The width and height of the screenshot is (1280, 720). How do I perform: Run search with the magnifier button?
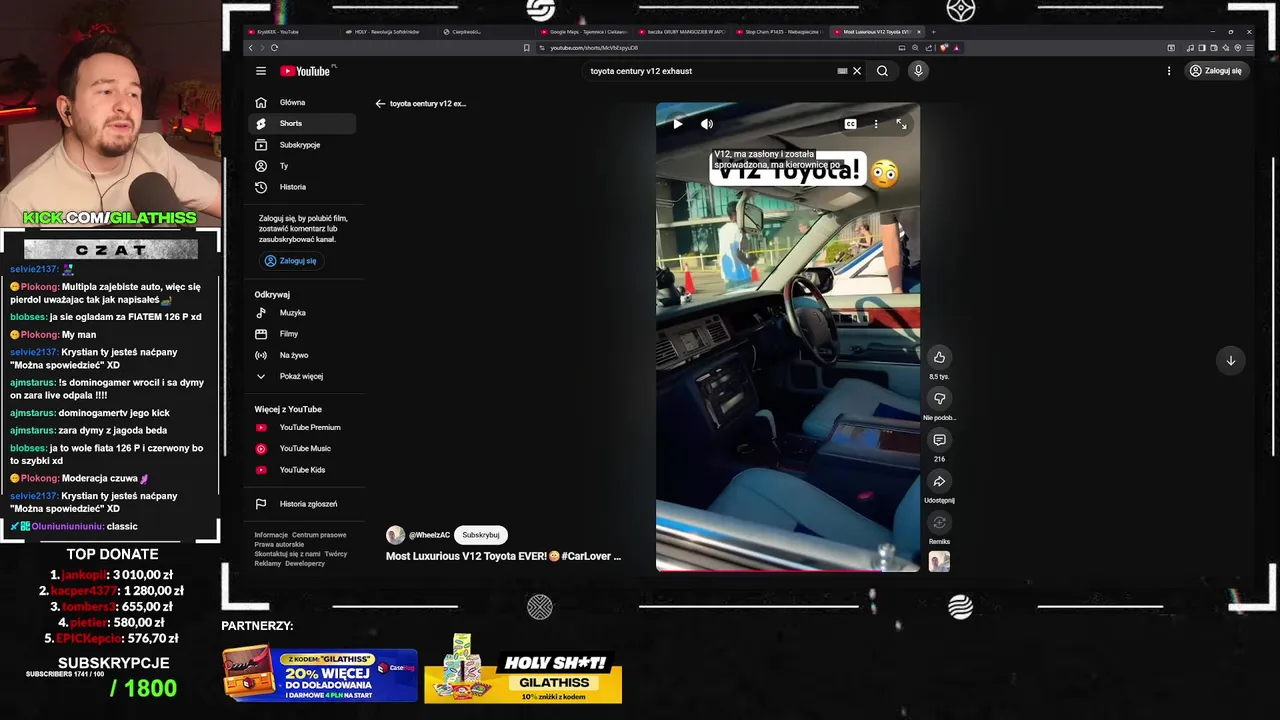point(882,71)
